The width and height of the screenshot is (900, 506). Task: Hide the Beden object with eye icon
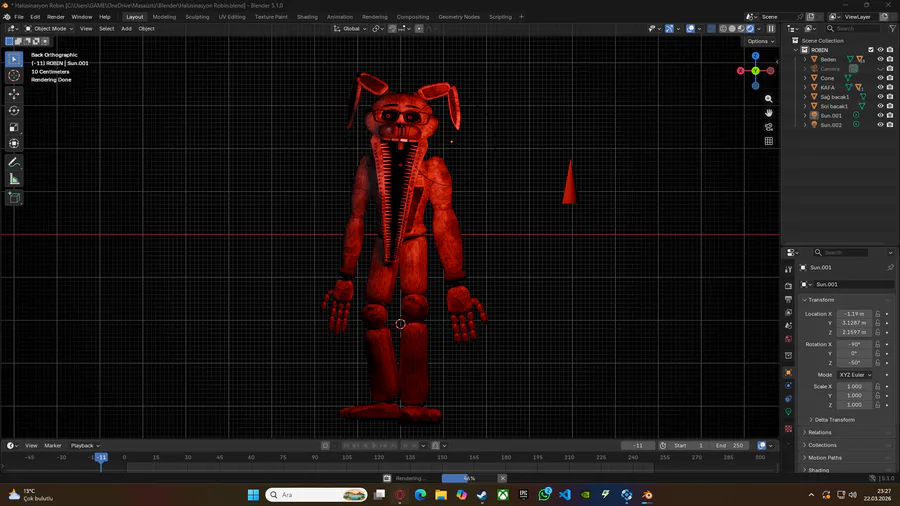880,59
